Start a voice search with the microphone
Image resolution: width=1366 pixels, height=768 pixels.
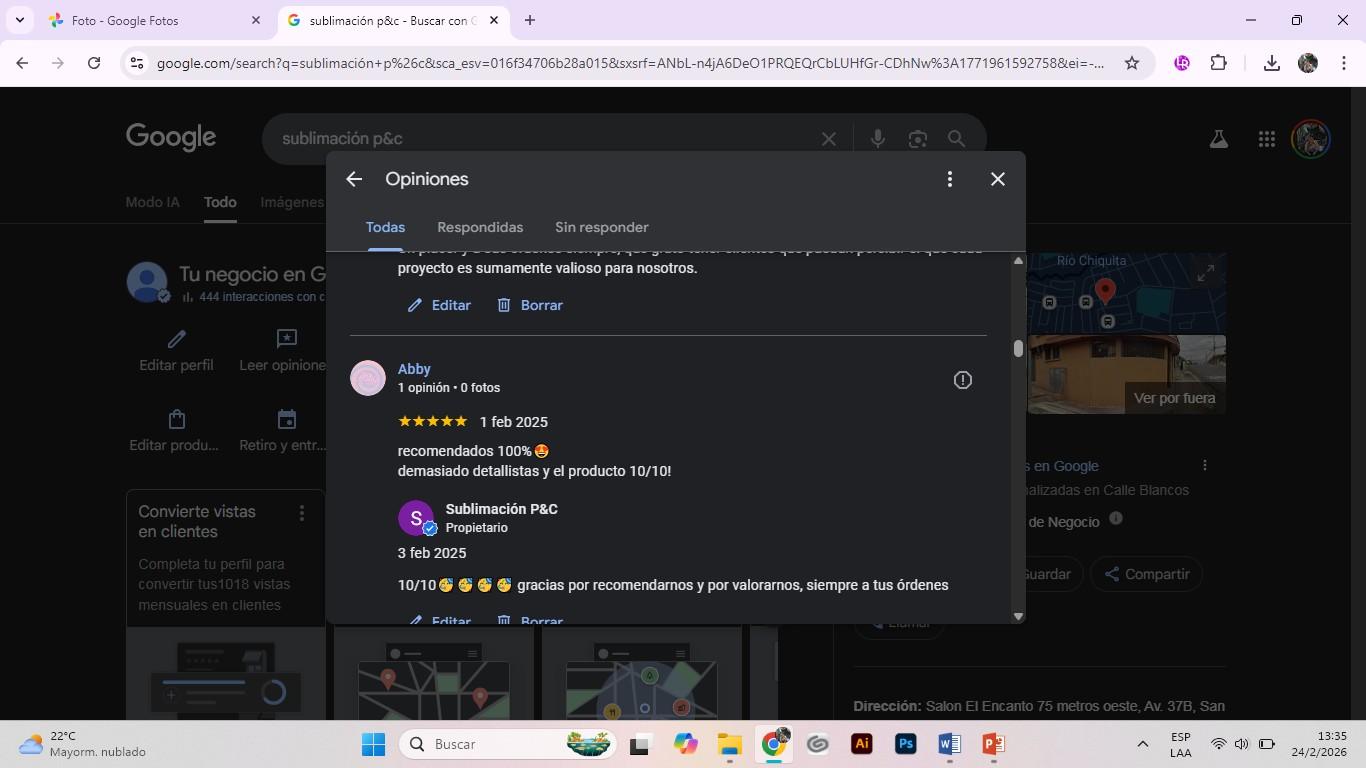[x=878, y=139]
